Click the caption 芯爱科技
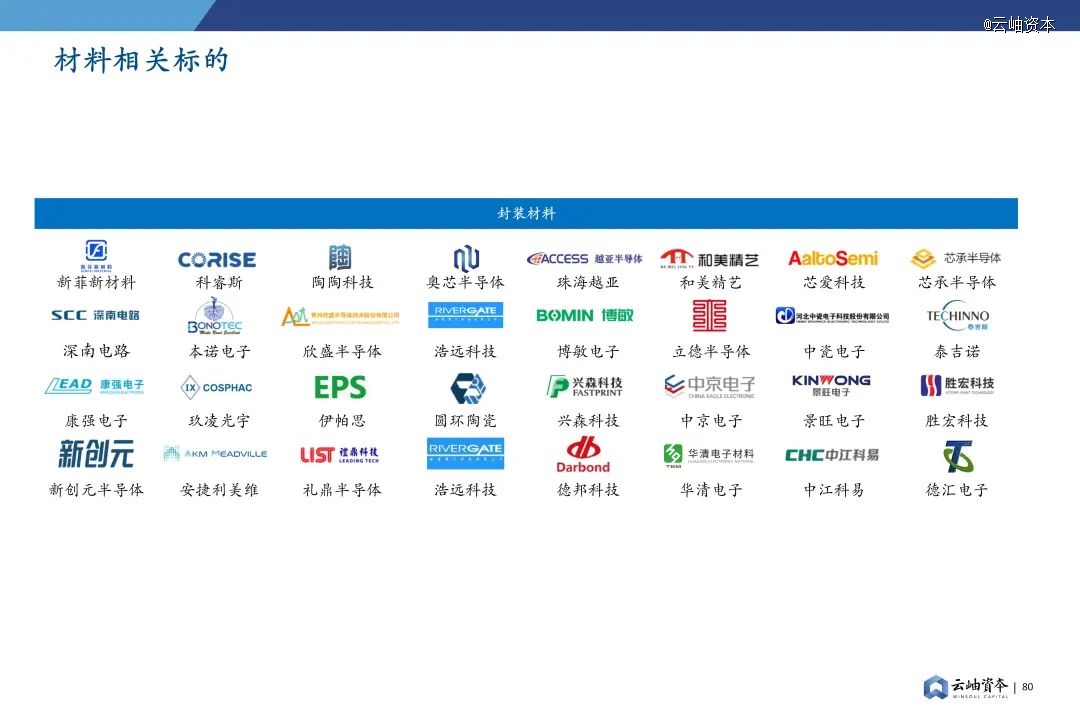 click(x=834, y=282)
